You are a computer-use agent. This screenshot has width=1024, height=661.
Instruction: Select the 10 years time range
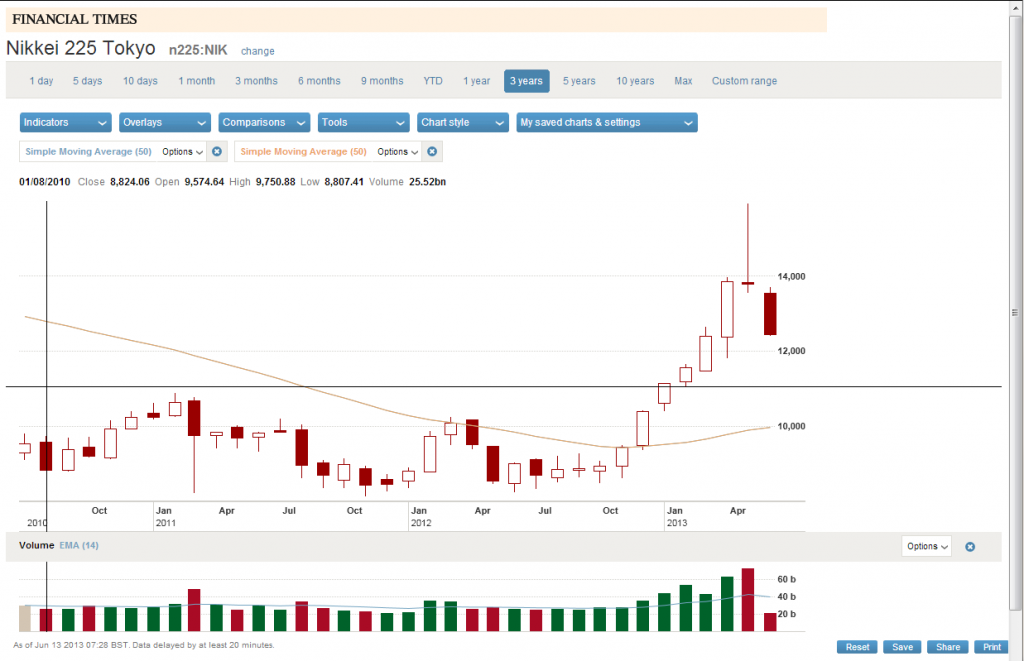(x=635, y=81)
